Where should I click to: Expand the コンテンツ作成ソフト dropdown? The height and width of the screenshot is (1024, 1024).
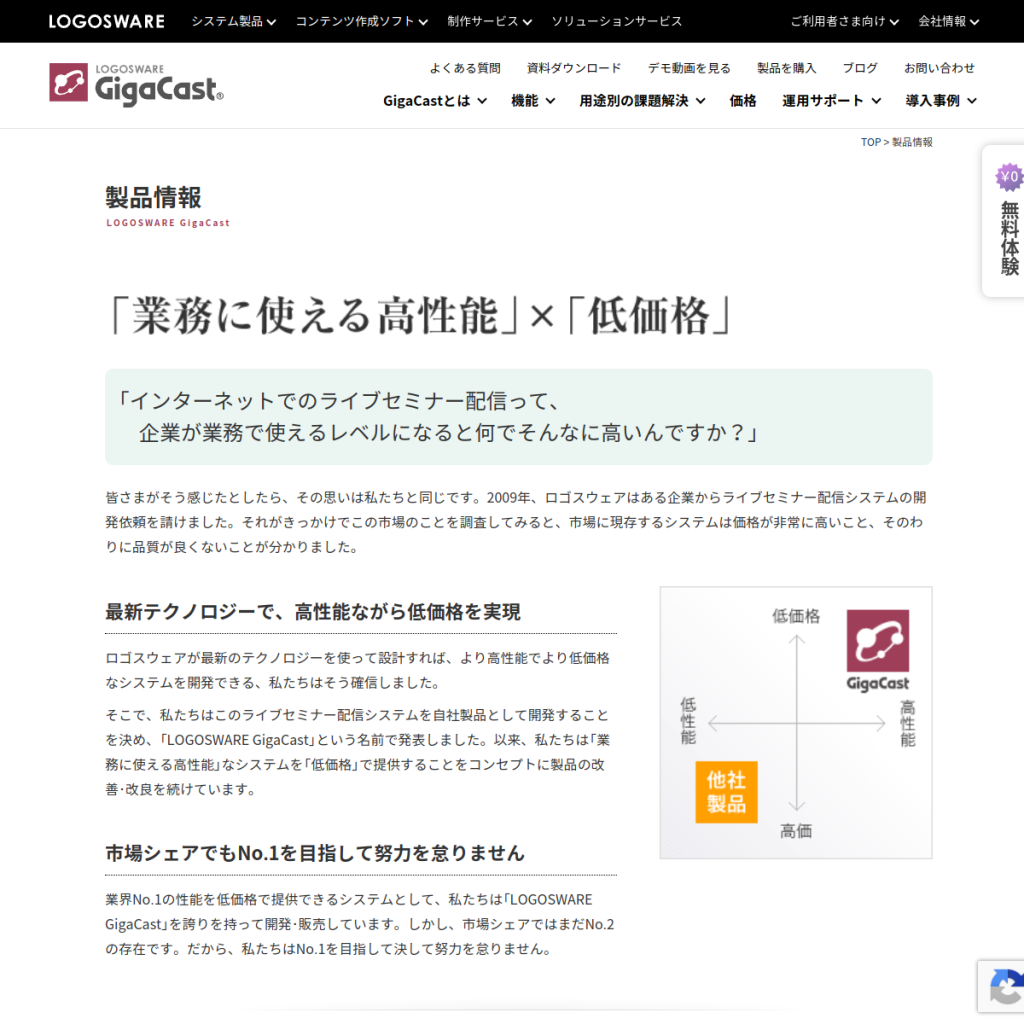tap(361, 22)
